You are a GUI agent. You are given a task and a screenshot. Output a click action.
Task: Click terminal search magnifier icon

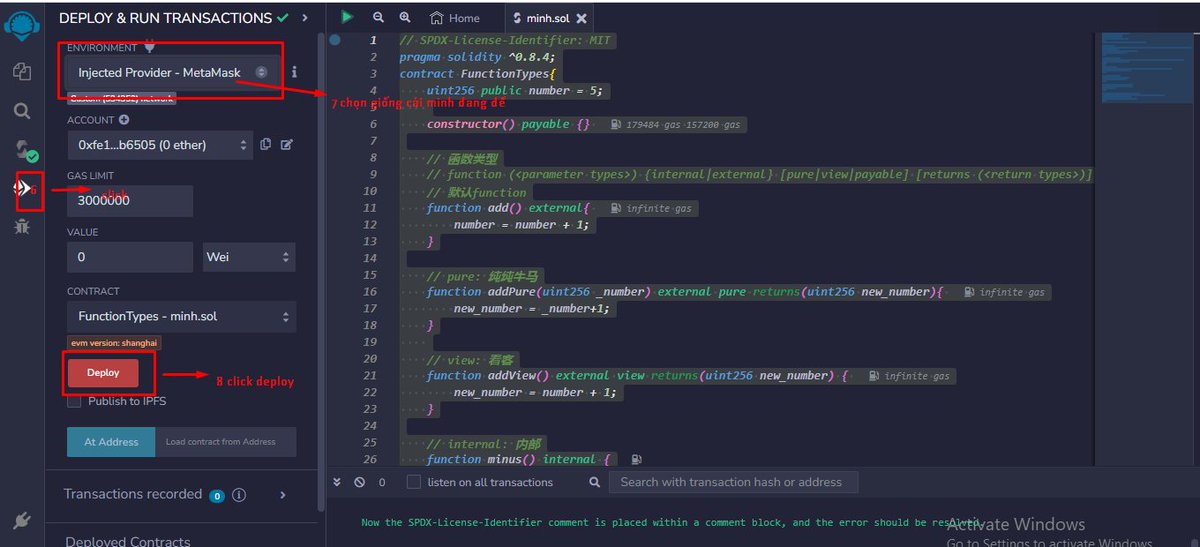point(594,482)
